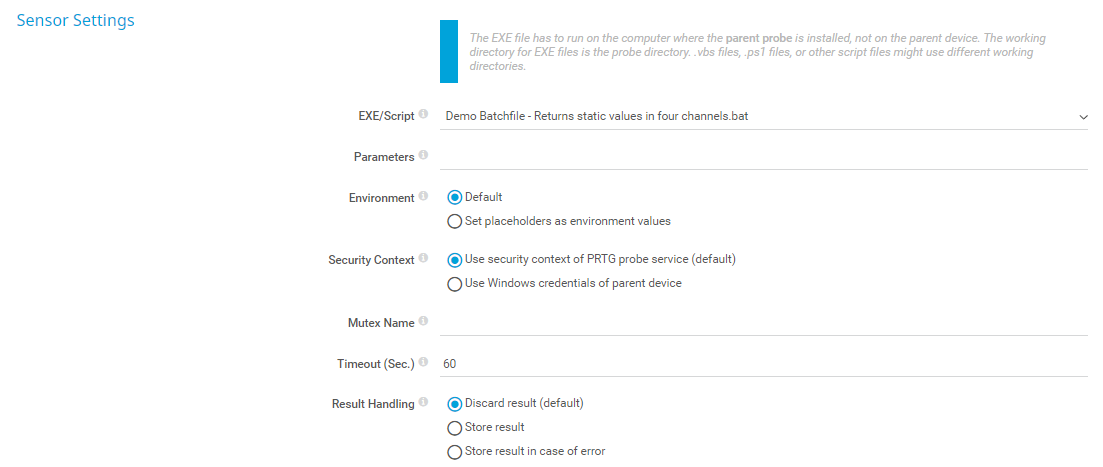Show help icon for Security Context
1103x467 pixels.
point(424,259)
